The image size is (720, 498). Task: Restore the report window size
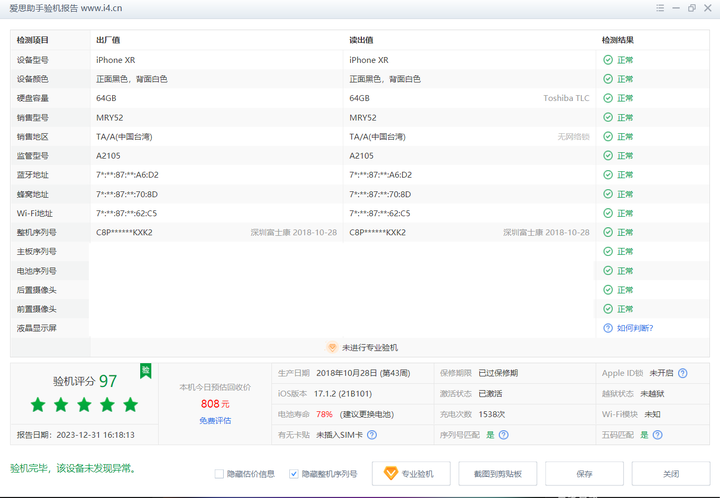coord(692,8)
